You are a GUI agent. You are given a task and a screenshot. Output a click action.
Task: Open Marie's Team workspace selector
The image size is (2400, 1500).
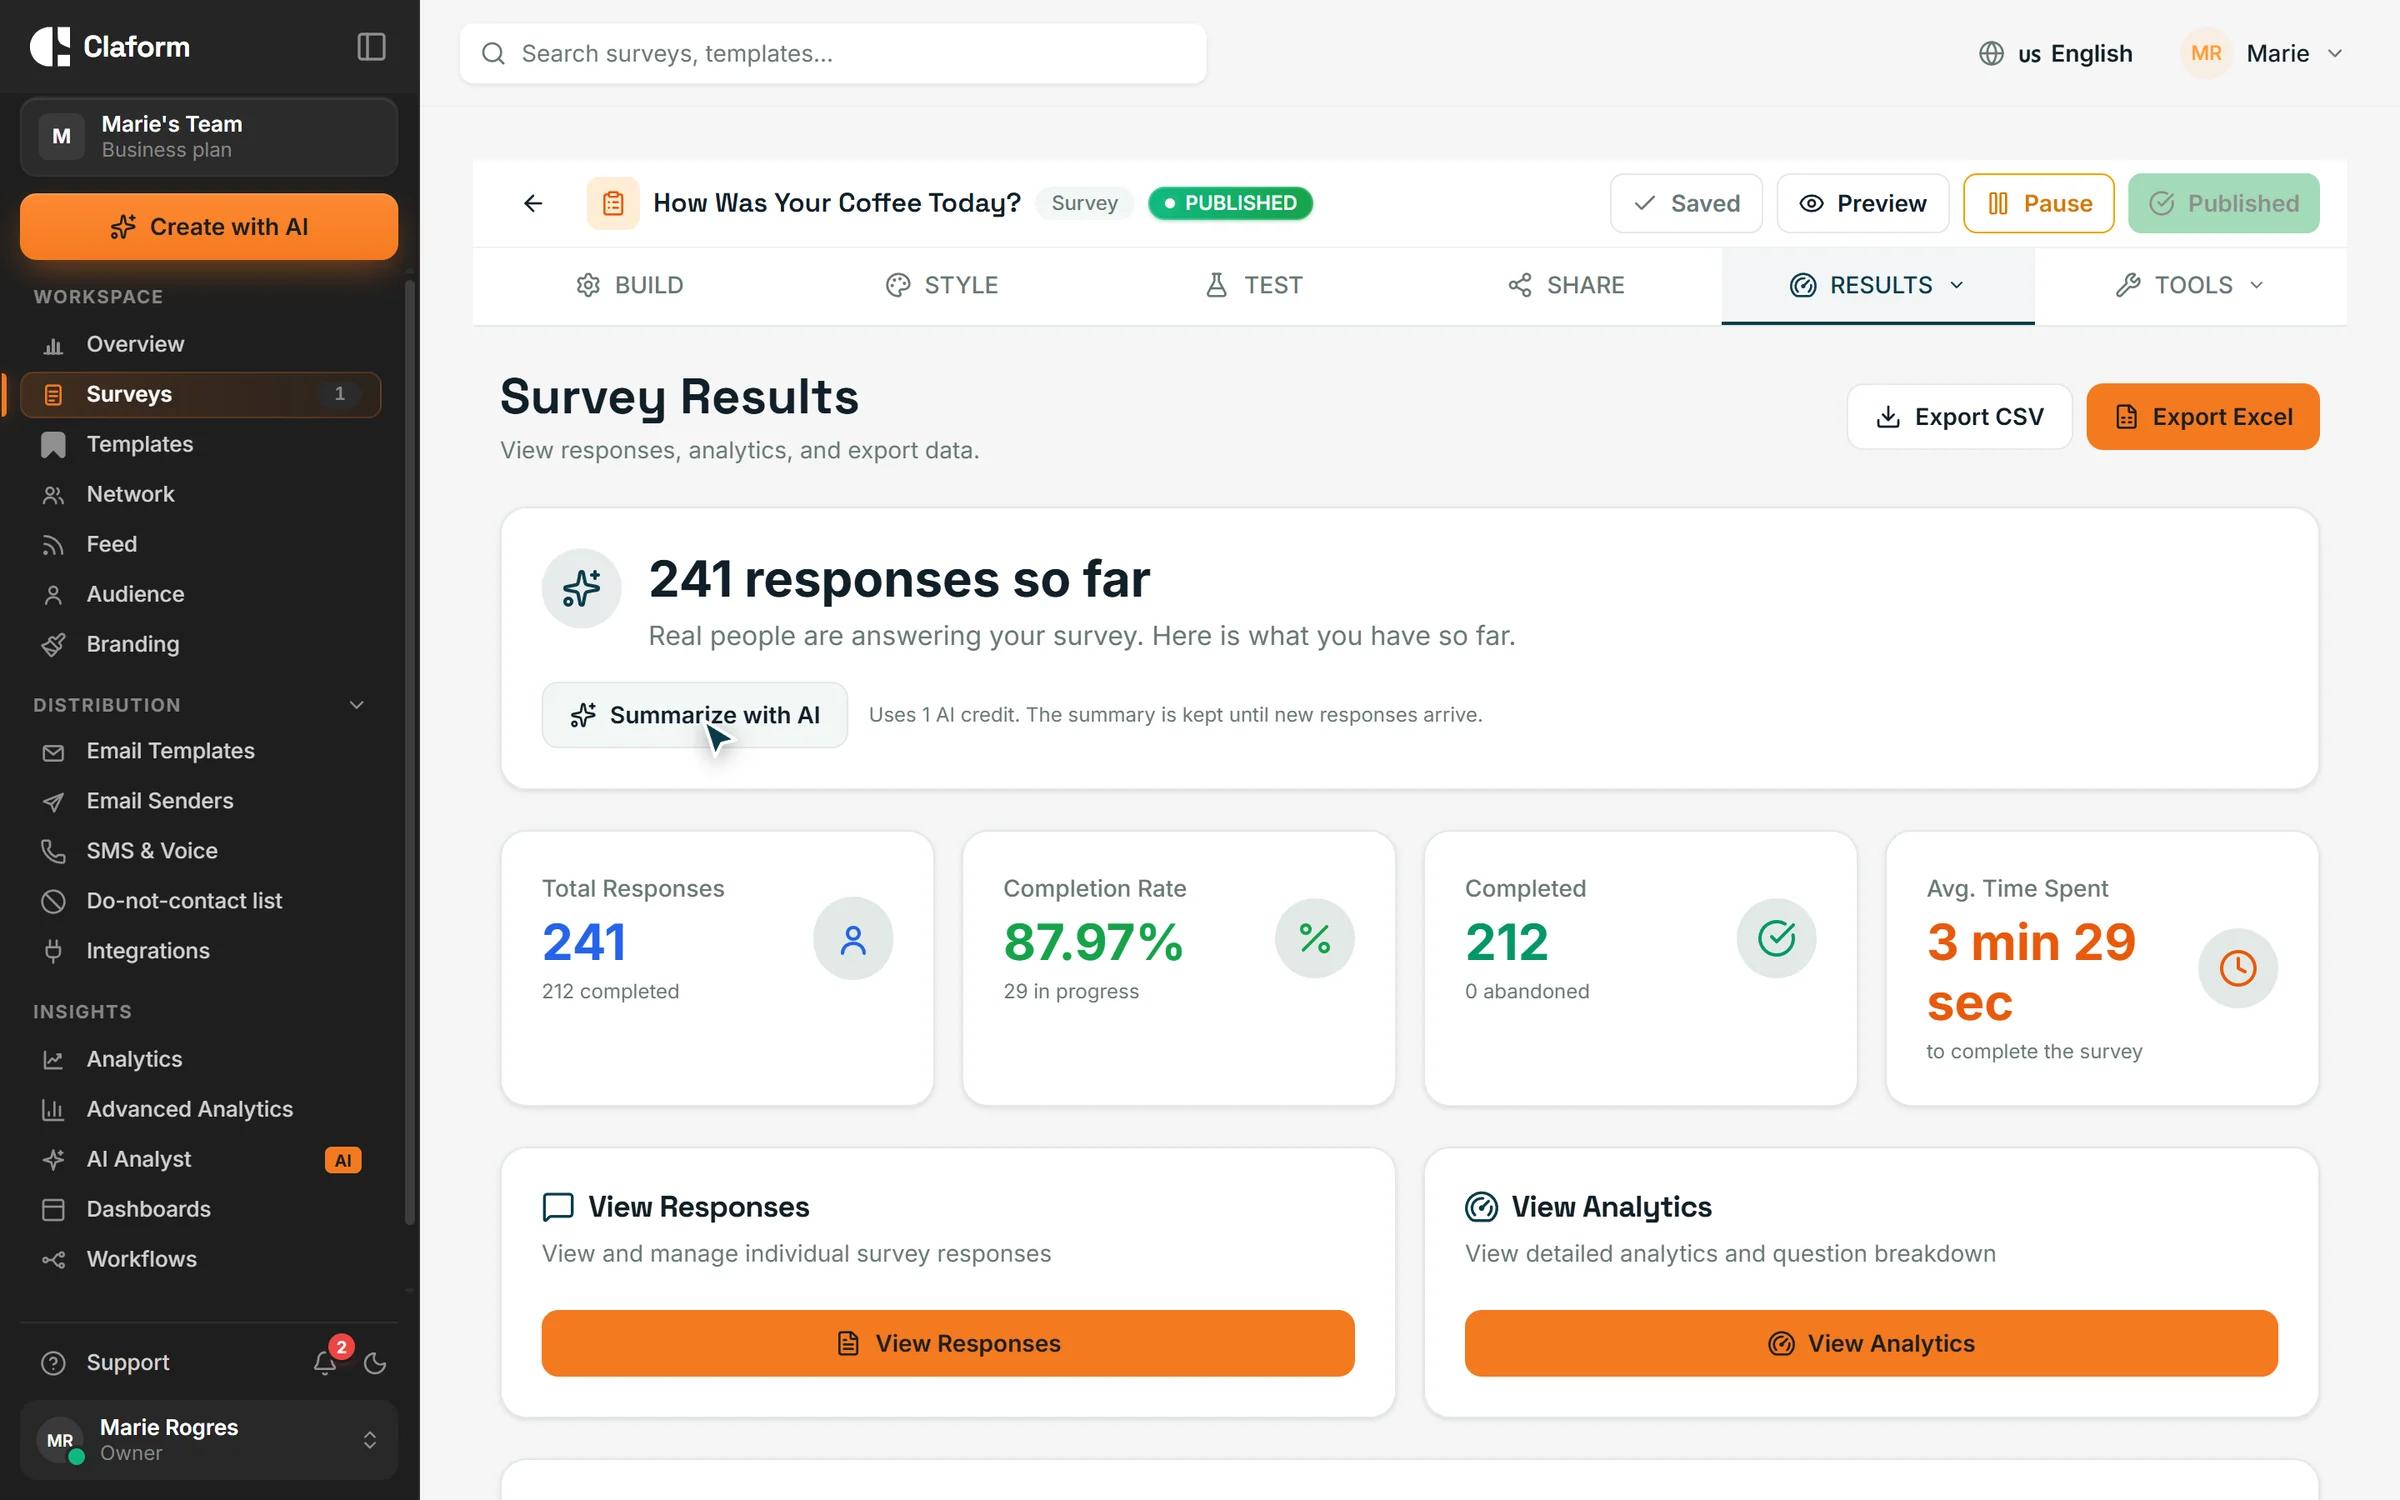(x=209, y=137)
